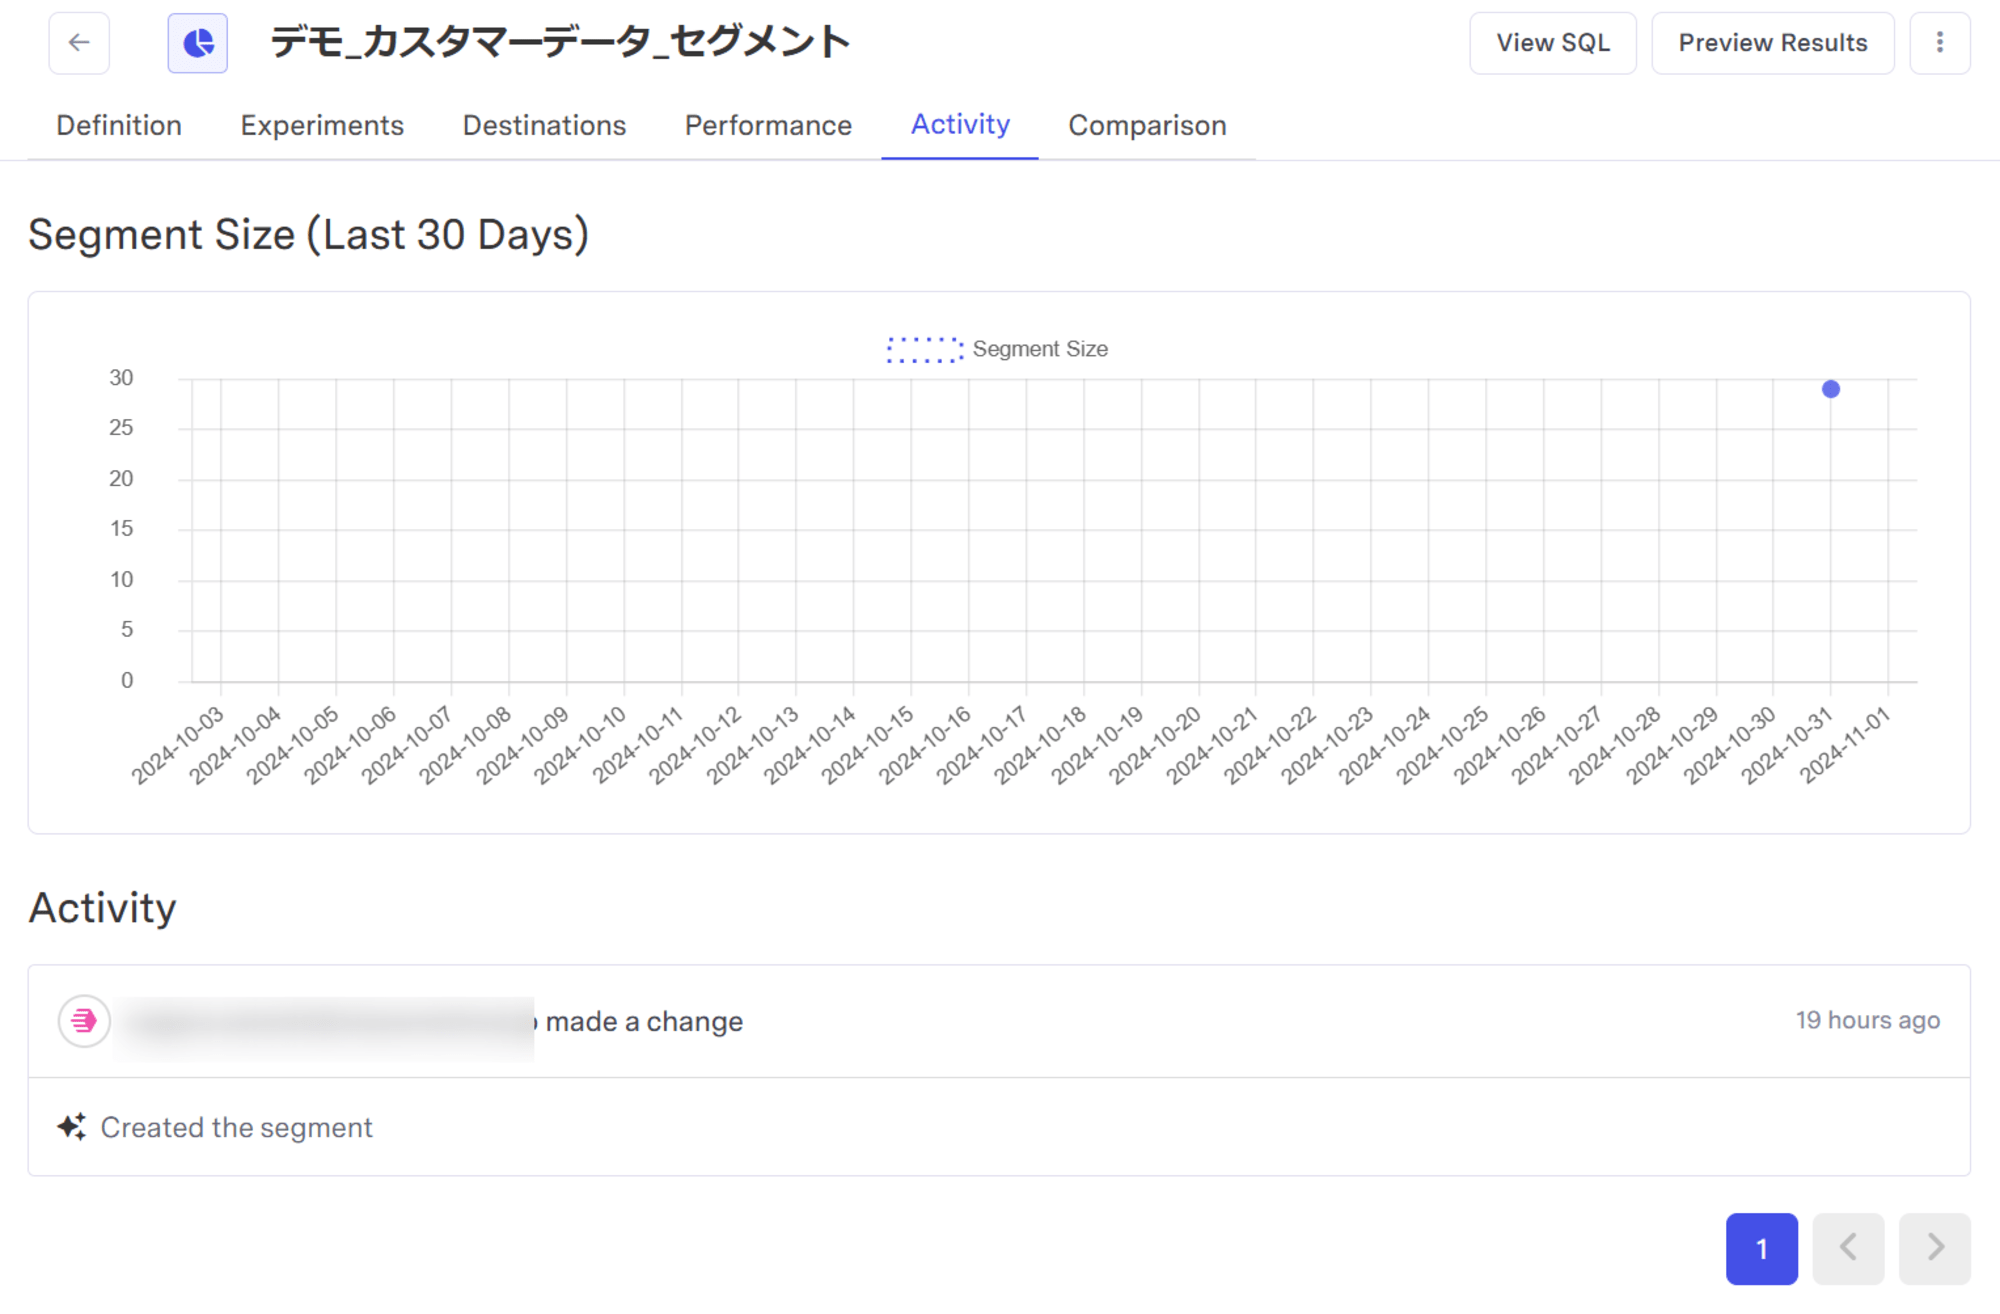
Task: Go to next activity page
Action: click(1935, 1248)
